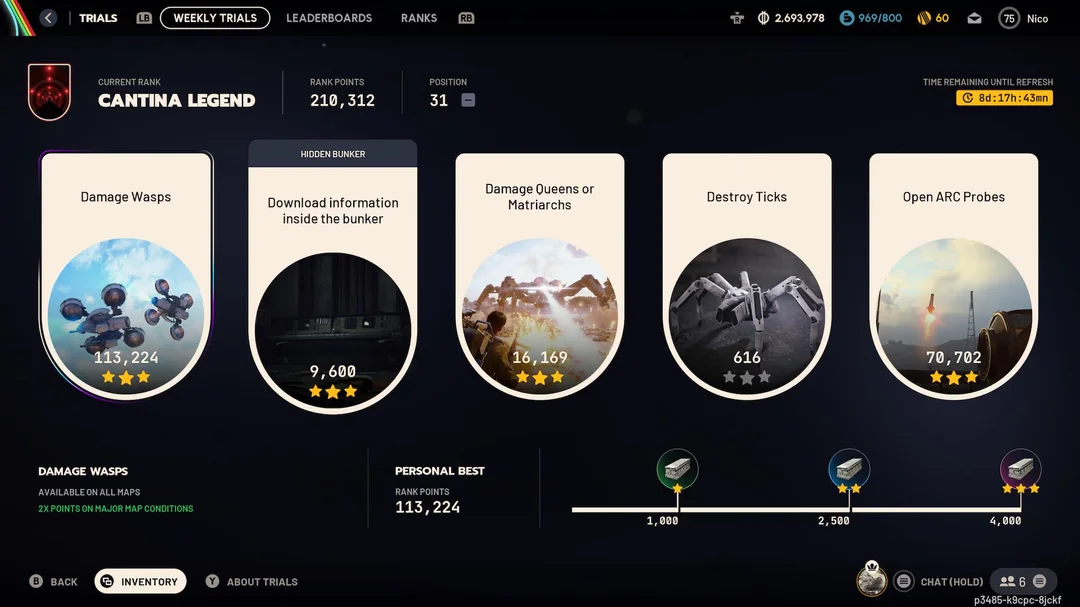
Task: Open the Inventory button
Action: click(x=141, y=582)
